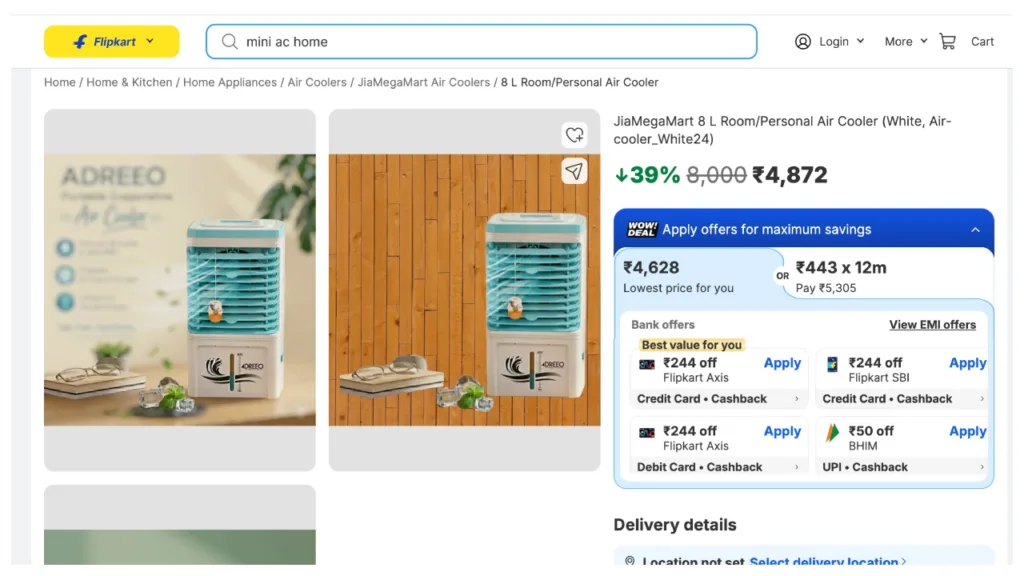The height and width of the screenshot is (576, 1024).
Task: Open the View EMI offers link
Action: (x=932, y=325)
